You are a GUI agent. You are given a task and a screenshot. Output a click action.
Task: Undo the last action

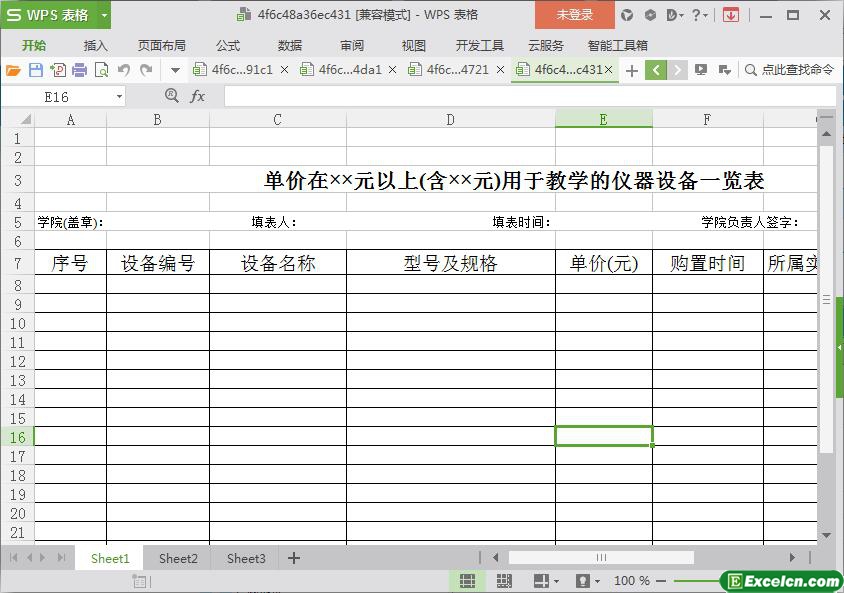(124, 70)
